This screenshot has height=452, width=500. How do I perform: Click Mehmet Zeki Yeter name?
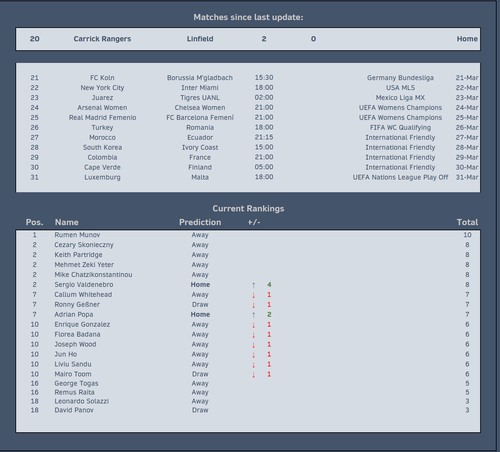point(84,265)
